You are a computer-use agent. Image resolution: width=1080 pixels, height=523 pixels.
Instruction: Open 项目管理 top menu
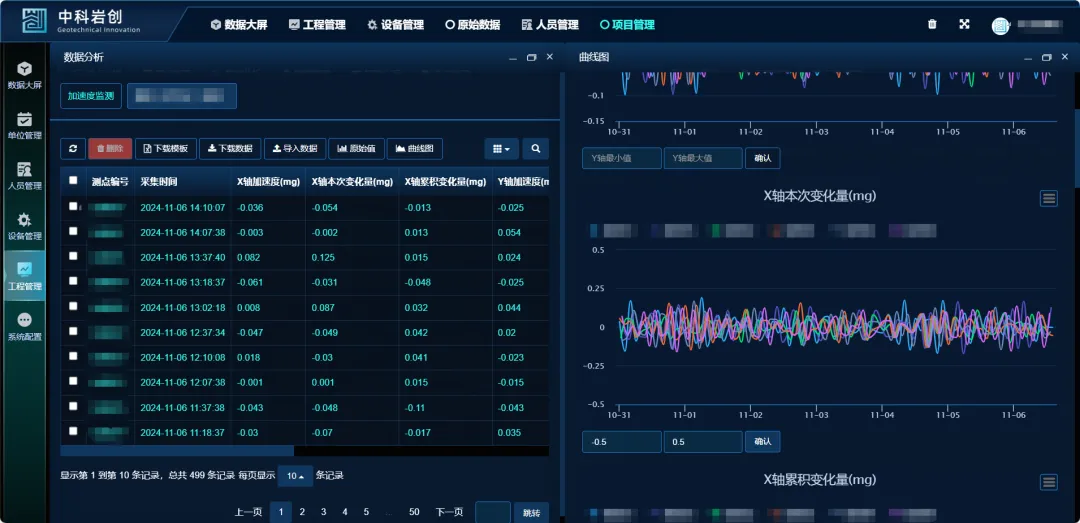click(x=627, y=25)
